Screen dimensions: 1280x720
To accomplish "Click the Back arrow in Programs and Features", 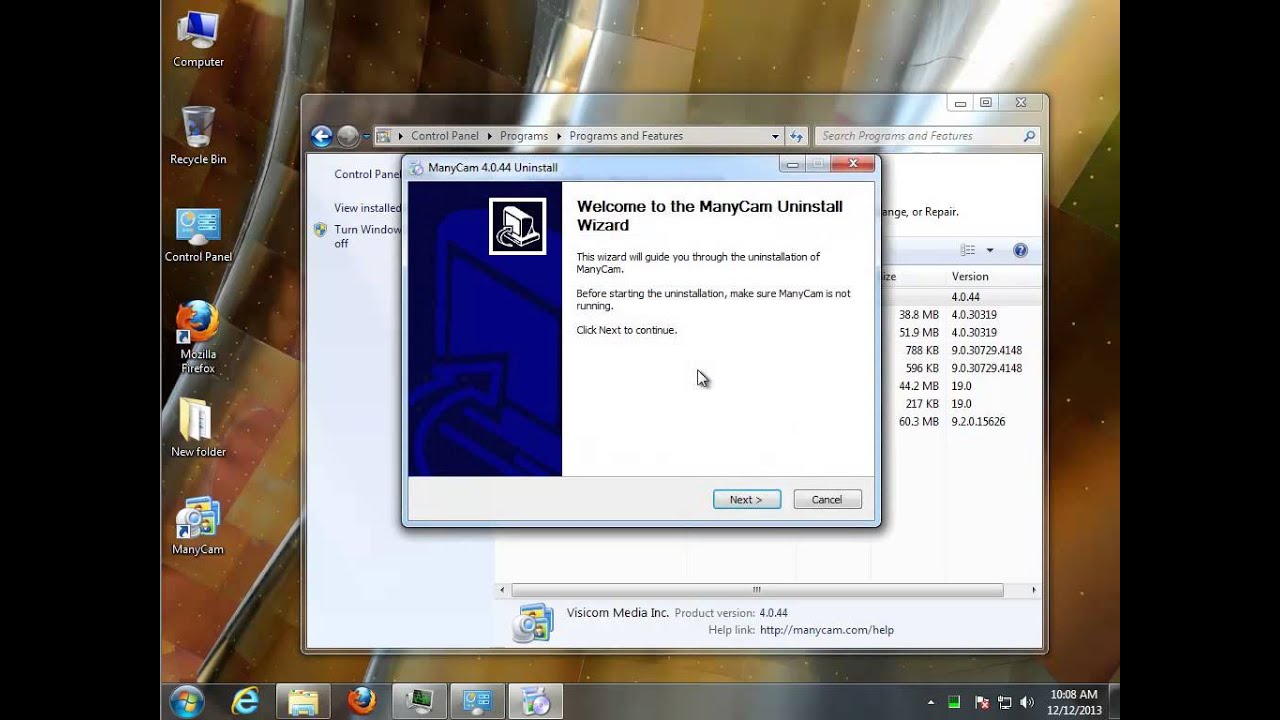I will [x=321, y=136].
